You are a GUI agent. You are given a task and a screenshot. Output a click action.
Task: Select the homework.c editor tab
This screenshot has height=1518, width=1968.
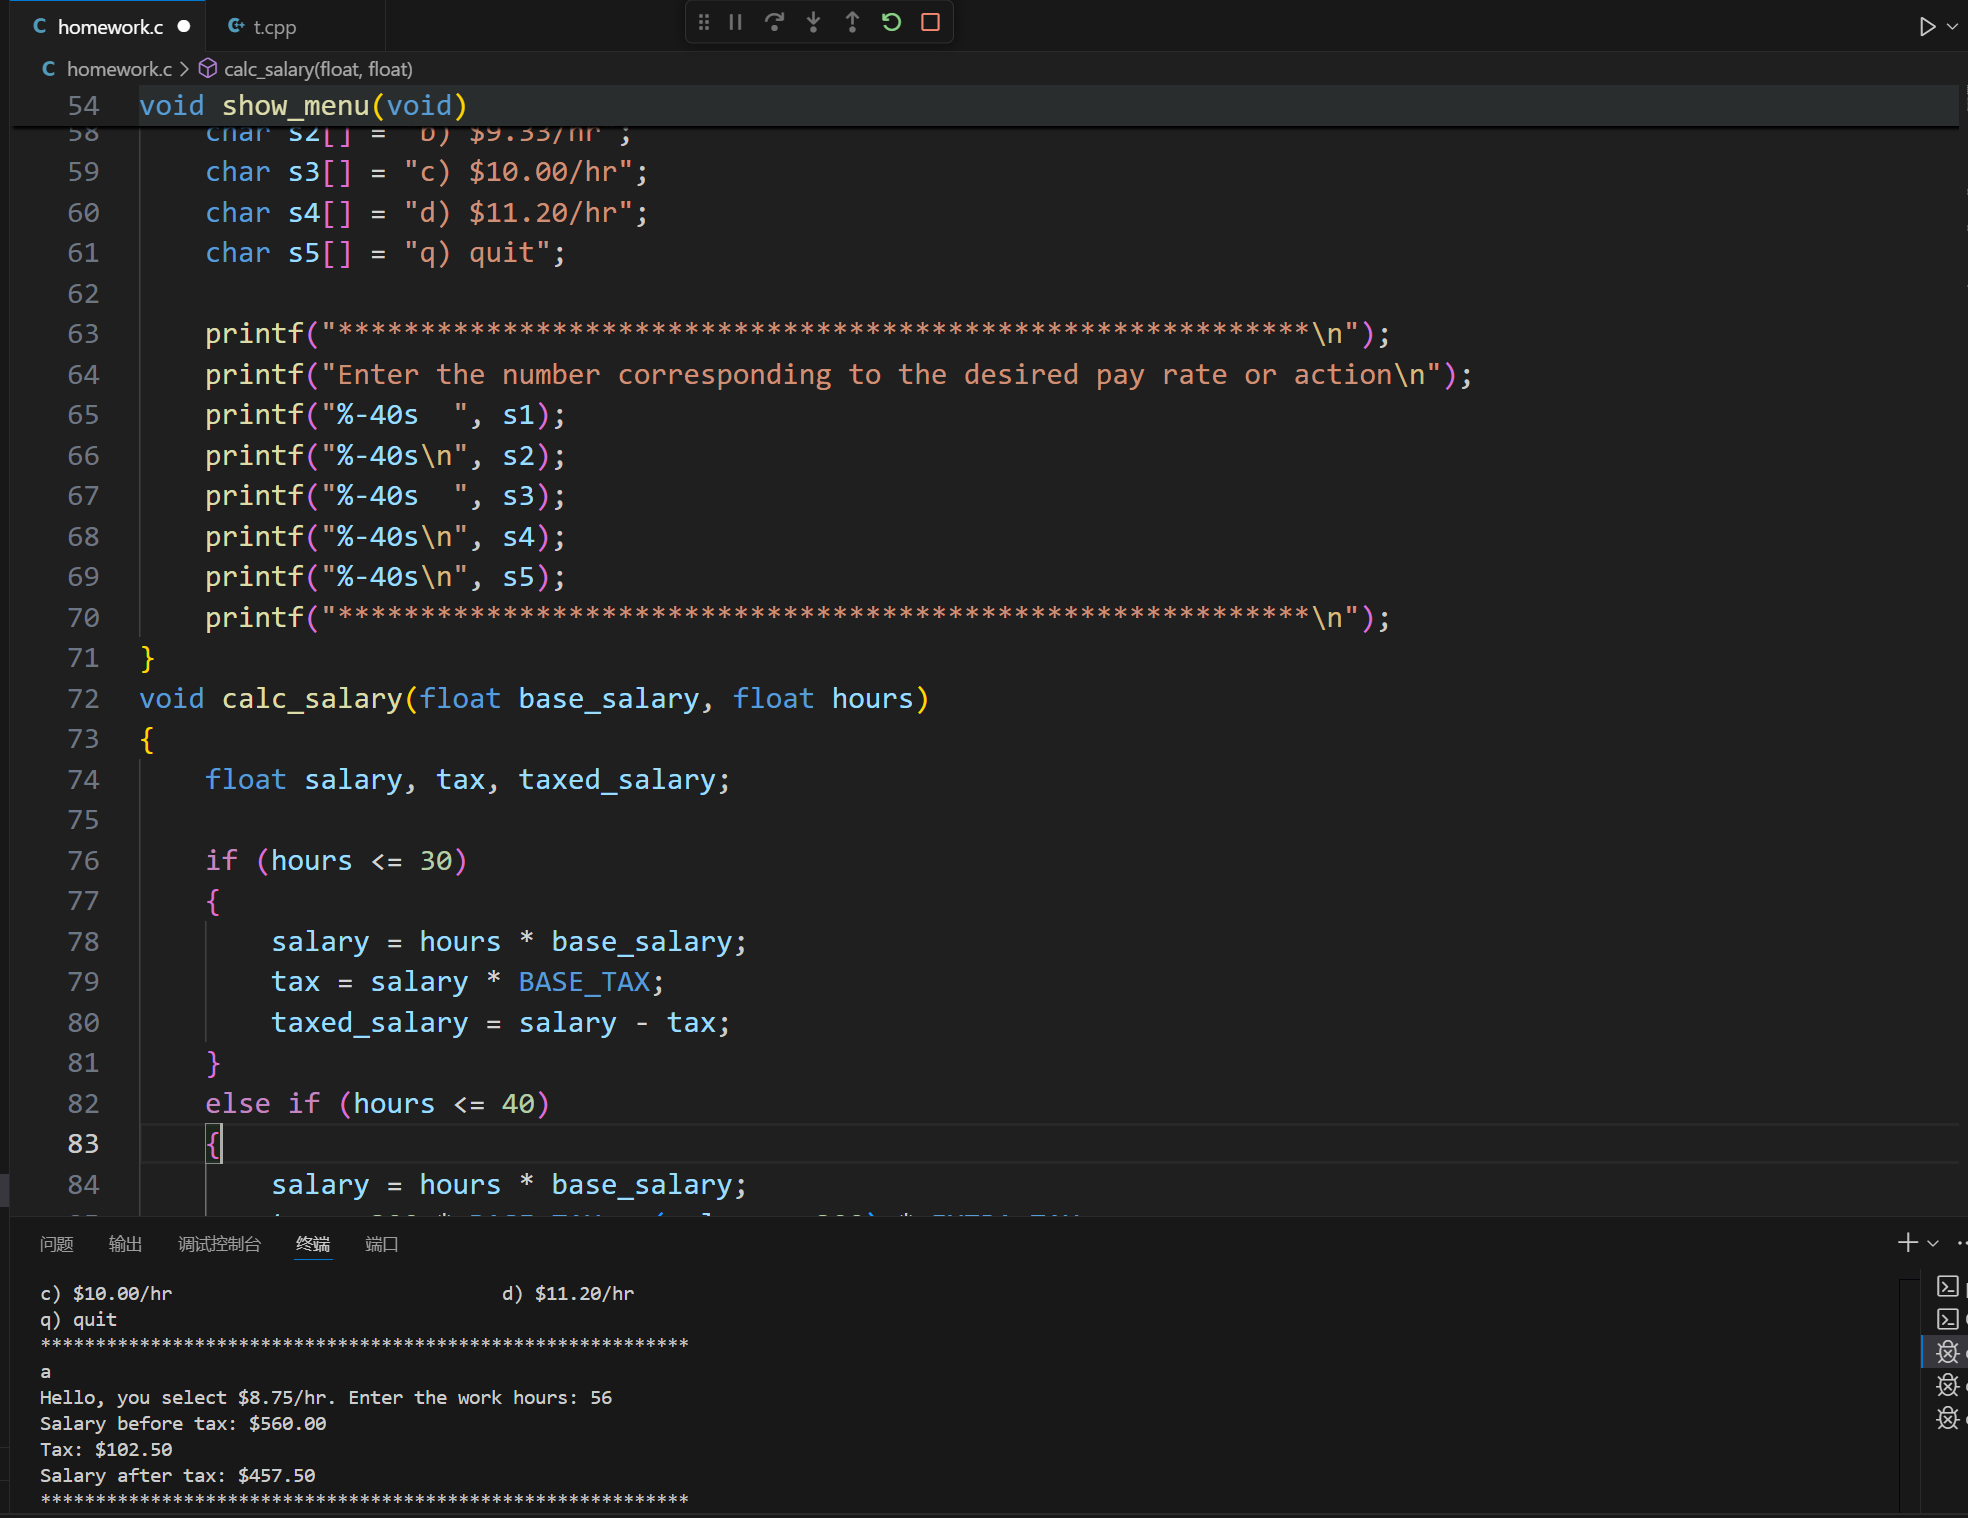coord(110,27)
